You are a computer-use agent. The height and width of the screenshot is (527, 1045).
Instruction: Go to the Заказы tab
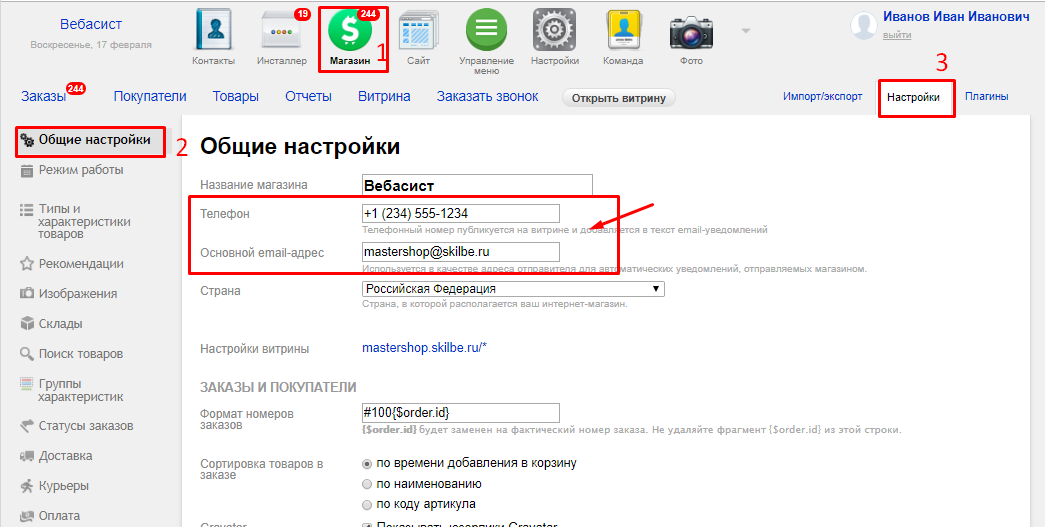point(44,97)
